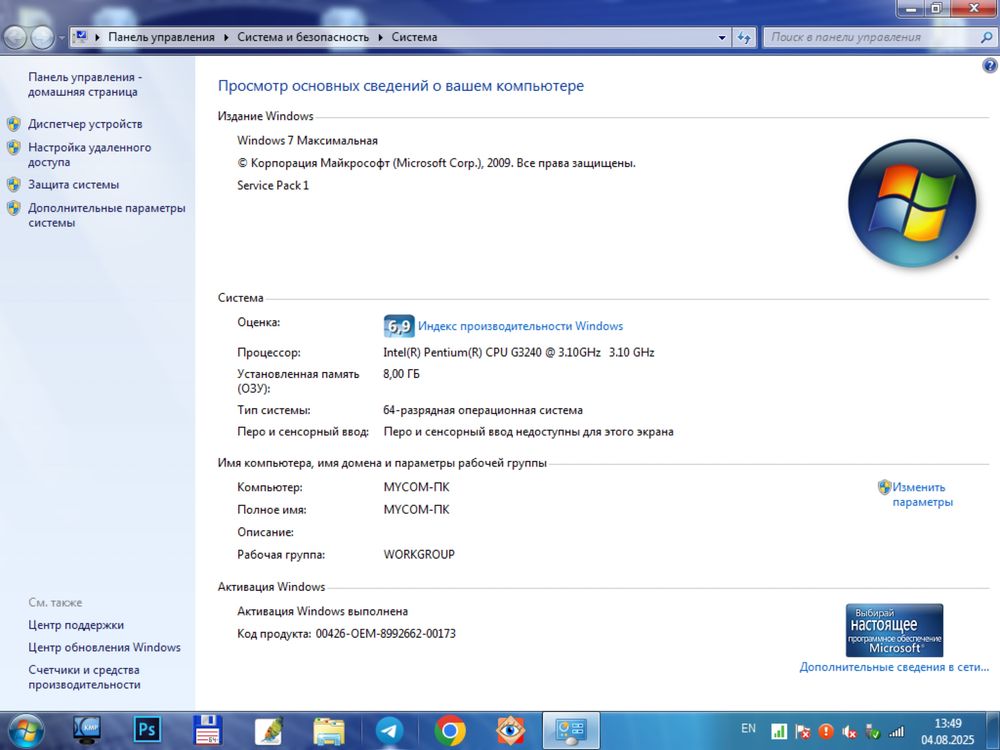Screen dimensions: 1000x750
Task: Open the parrot paint program on taskbar
Action: (x=269, y=731)
